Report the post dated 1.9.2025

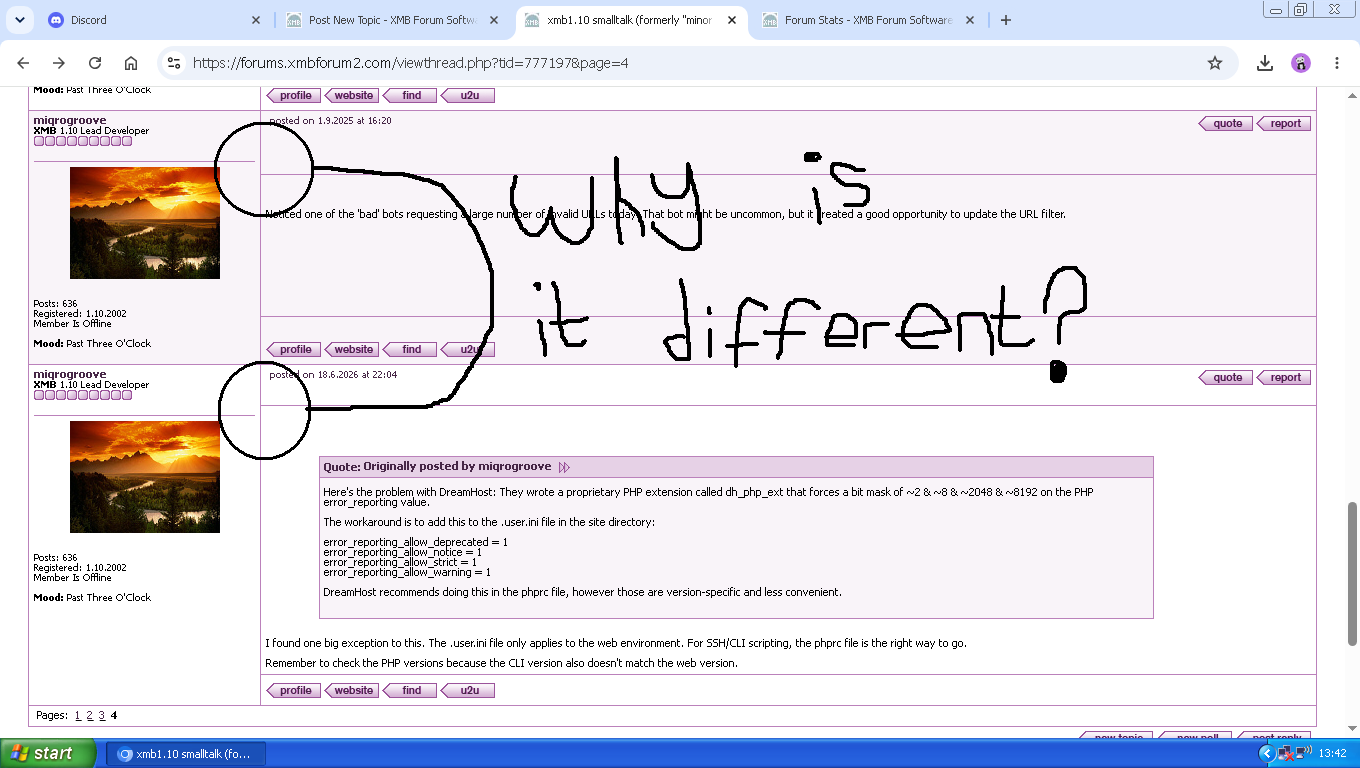click(1283, 124)
